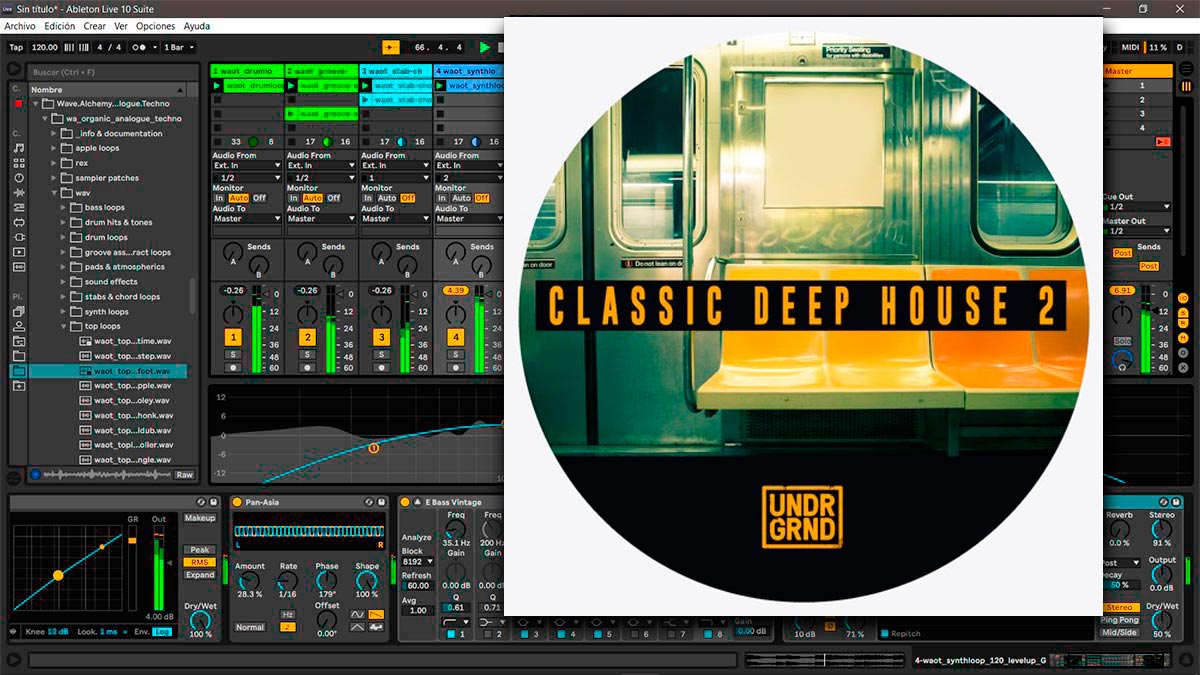Open the Clips category icon

coord(18,252)
